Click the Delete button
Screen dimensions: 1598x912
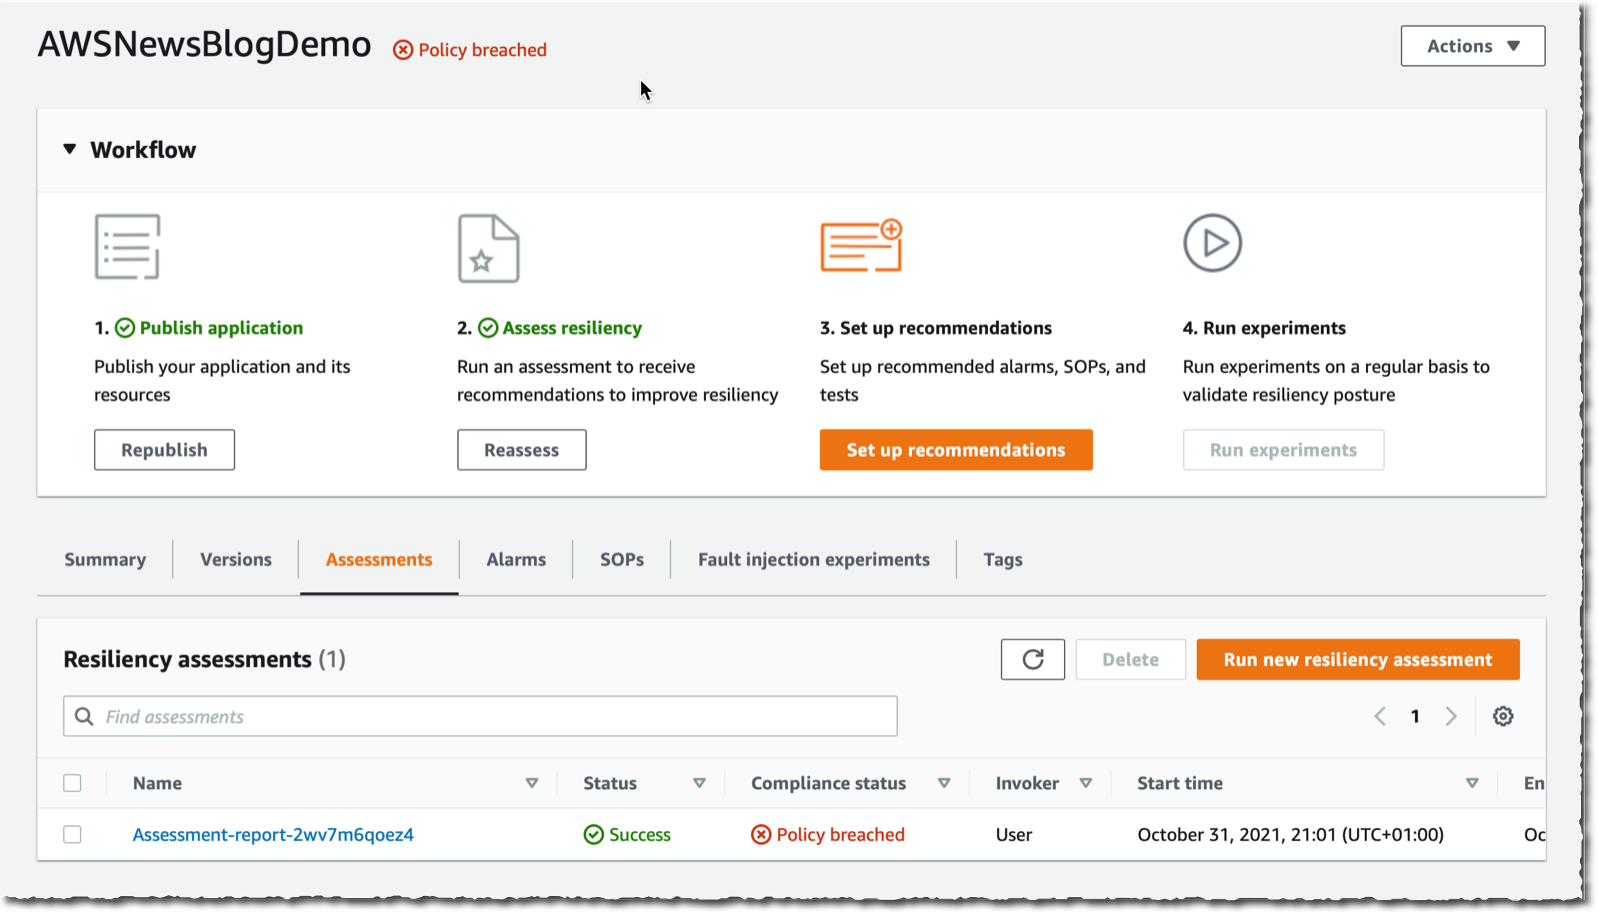(1131, 660)
